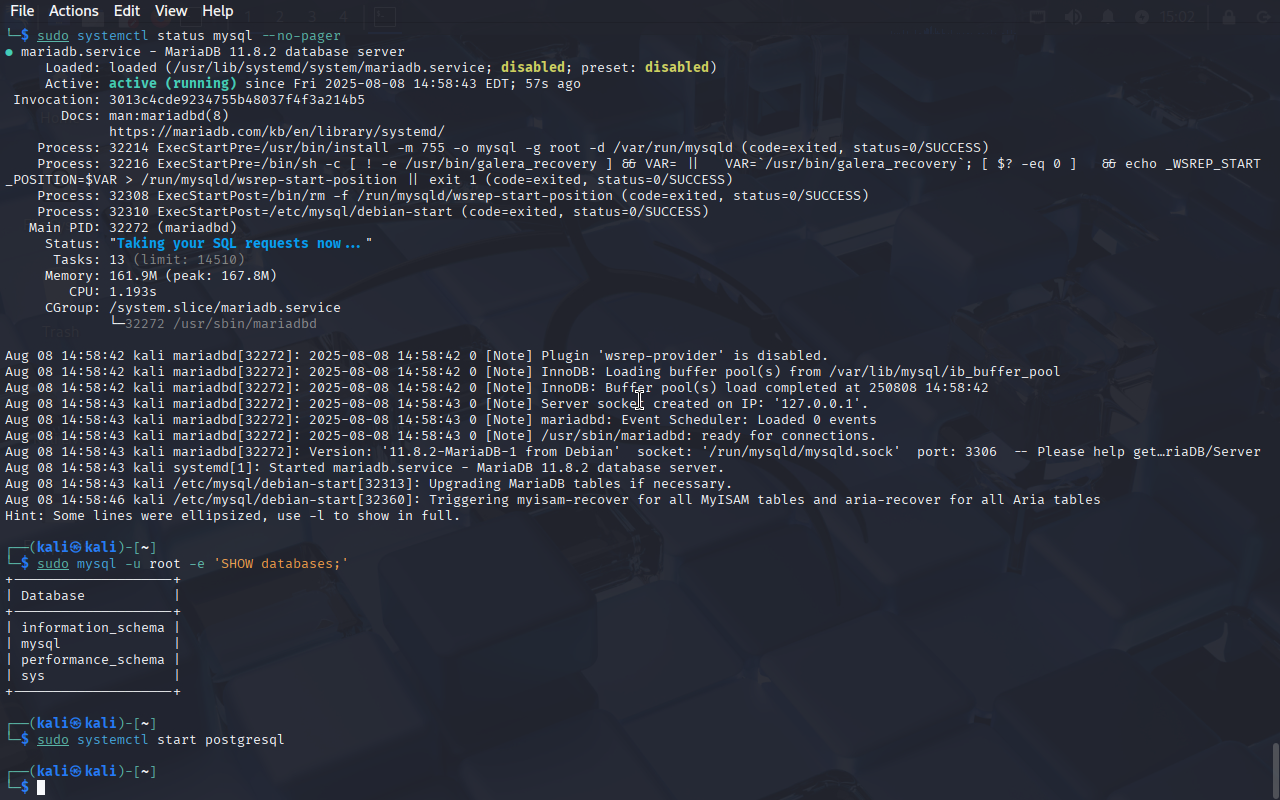Click the power manager lightning icon
Viewport: 1280px width, 800px height.
click(1143, 17)
